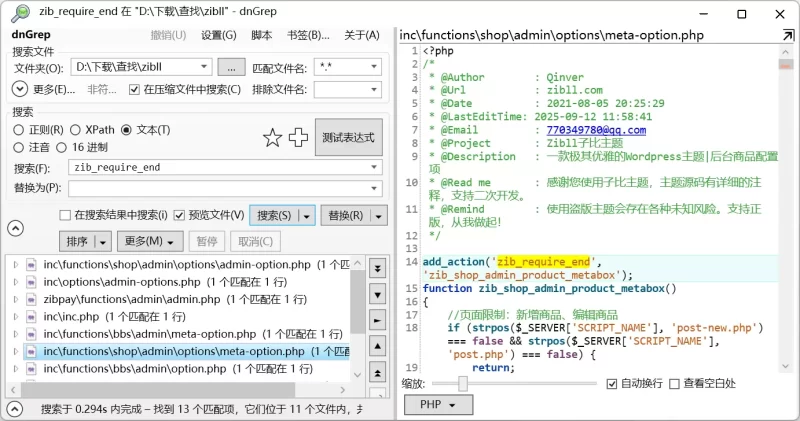Select shop admin-option.php result row
800x421 pixels.
click(187, 265)
